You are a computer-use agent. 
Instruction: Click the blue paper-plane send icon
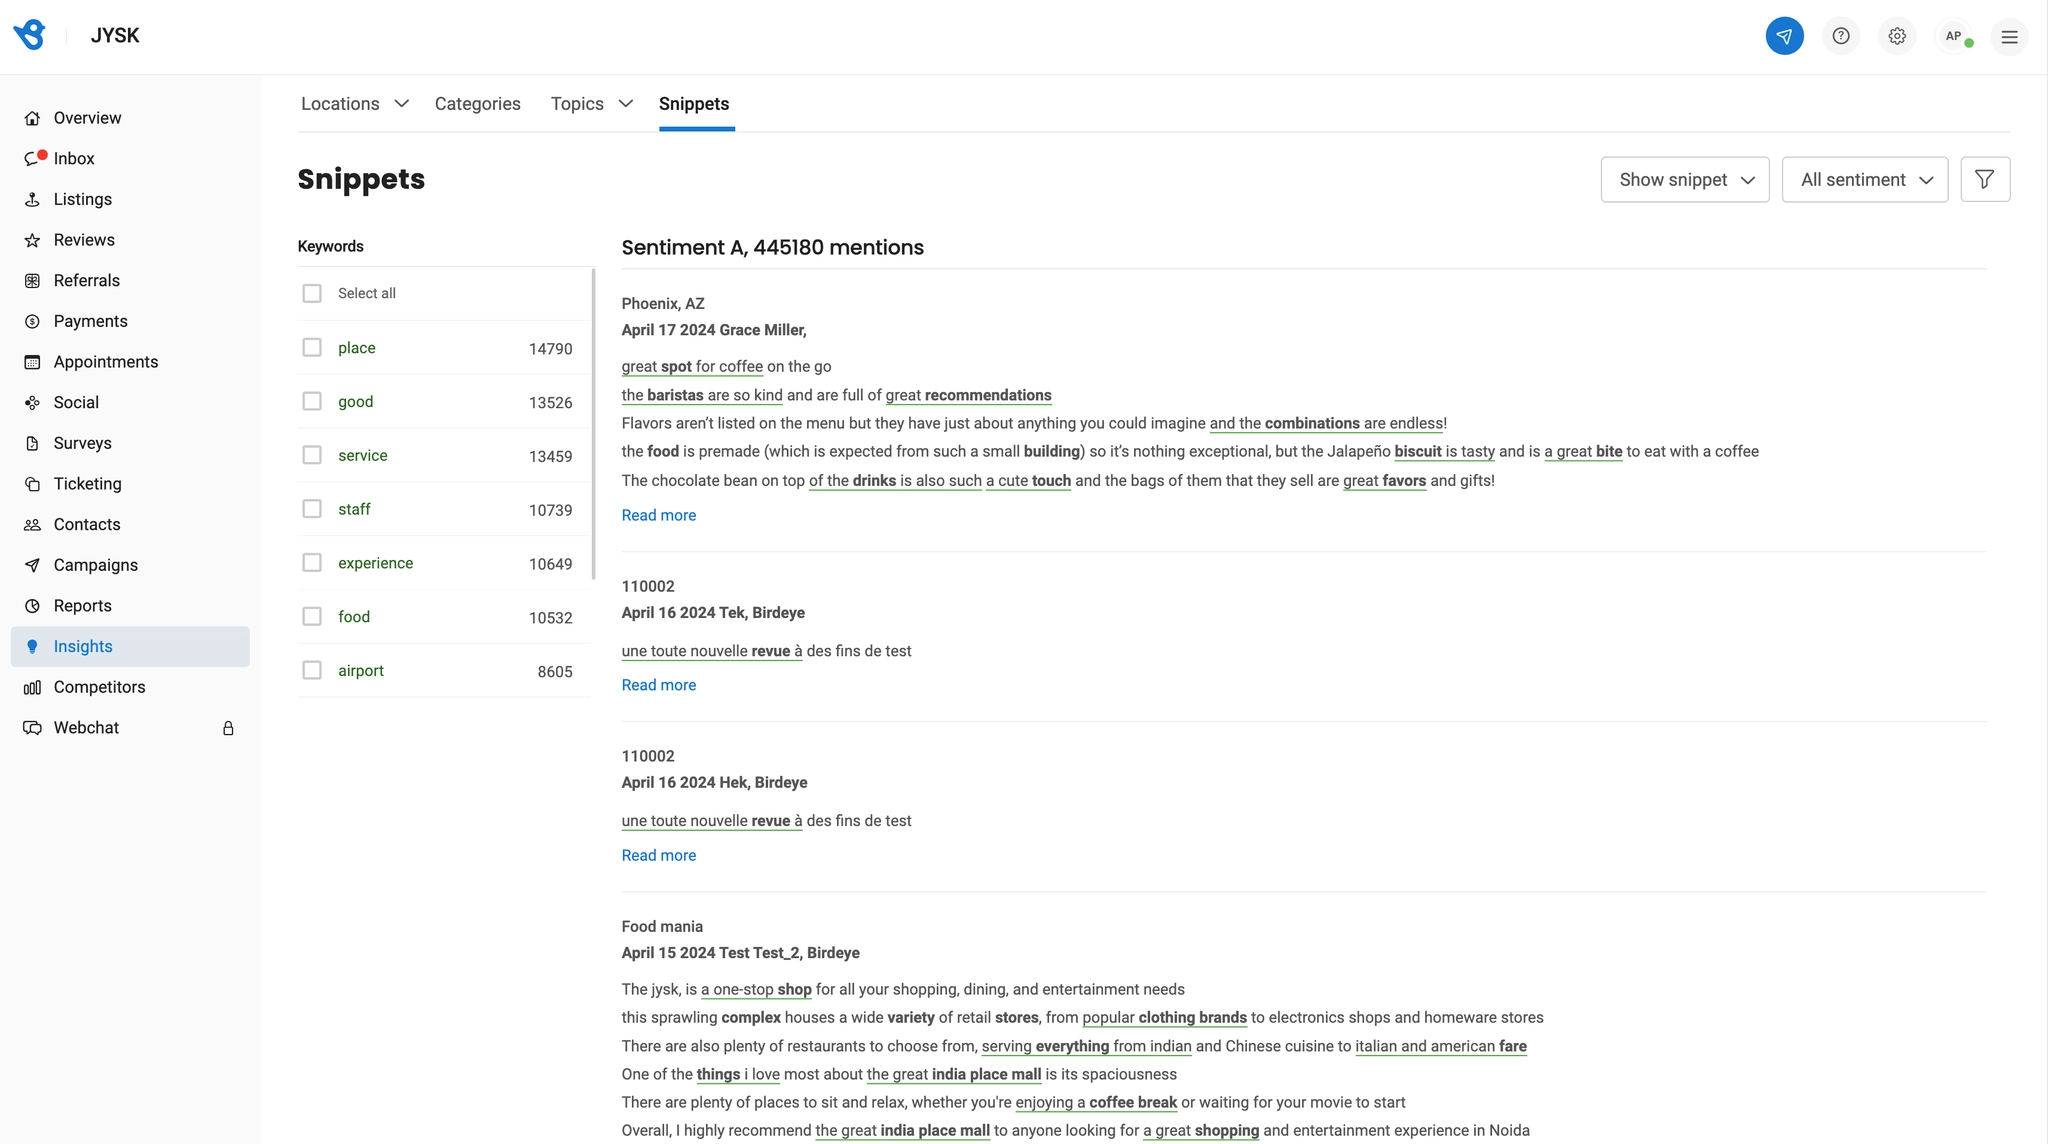coord(1784,36)
